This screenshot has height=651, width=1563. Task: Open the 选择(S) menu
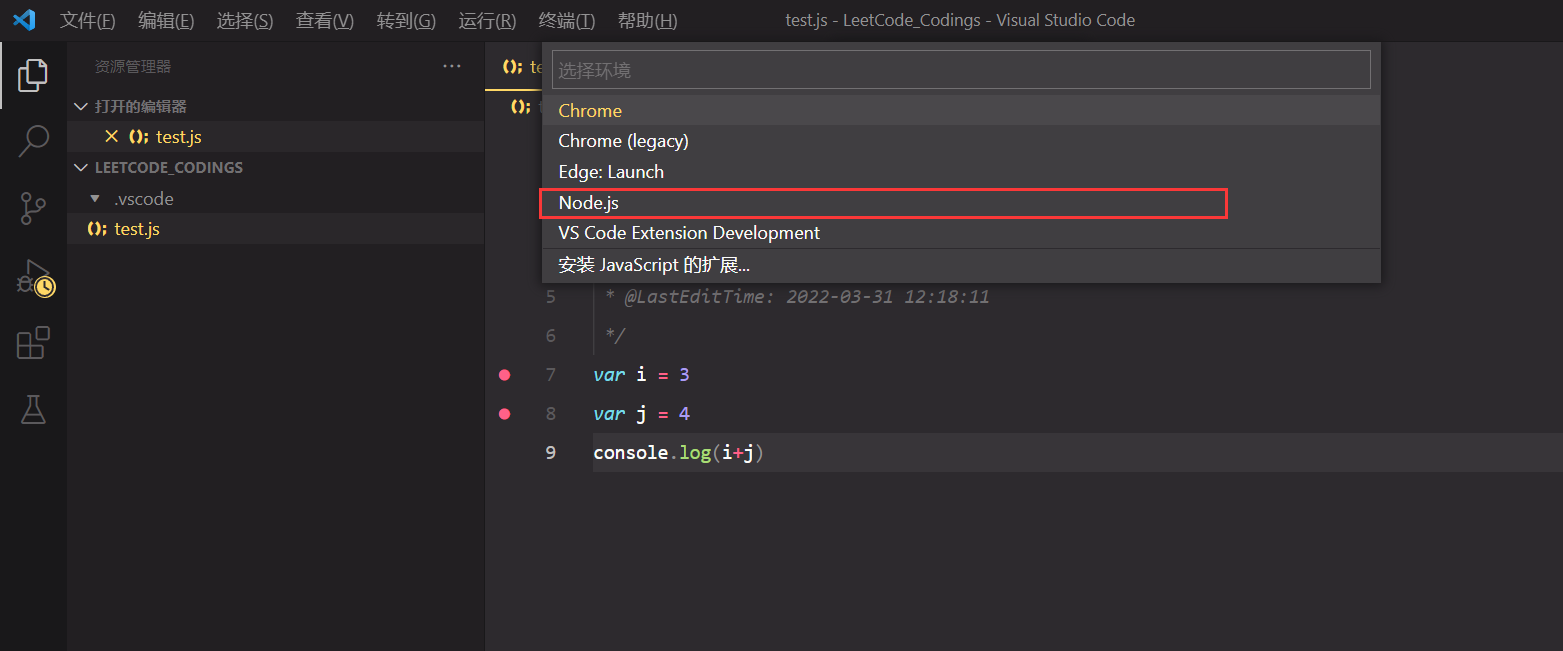244,21
